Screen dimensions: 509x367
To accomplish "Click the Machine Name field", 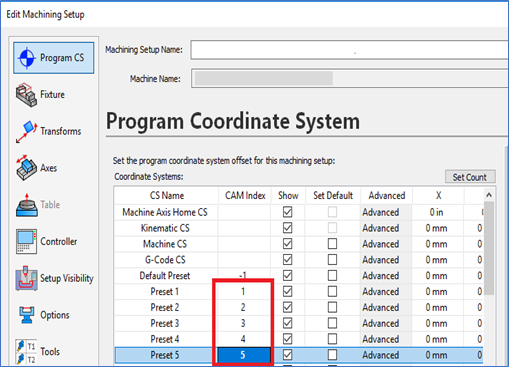I will (x=349, y=79).
